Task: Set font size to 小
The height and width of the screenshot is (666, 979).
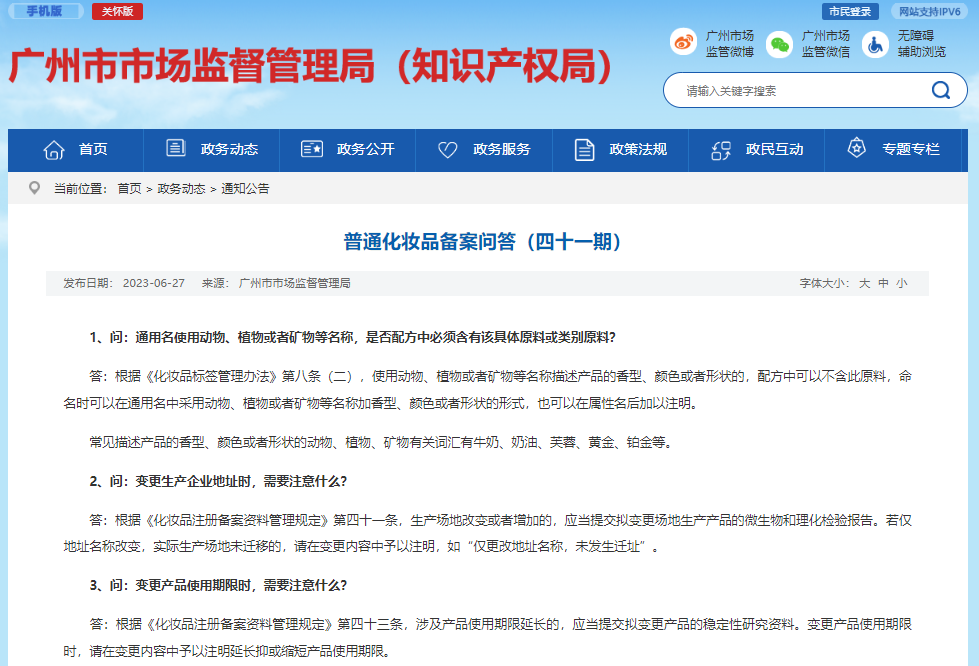Action: (x=901, y=283)
